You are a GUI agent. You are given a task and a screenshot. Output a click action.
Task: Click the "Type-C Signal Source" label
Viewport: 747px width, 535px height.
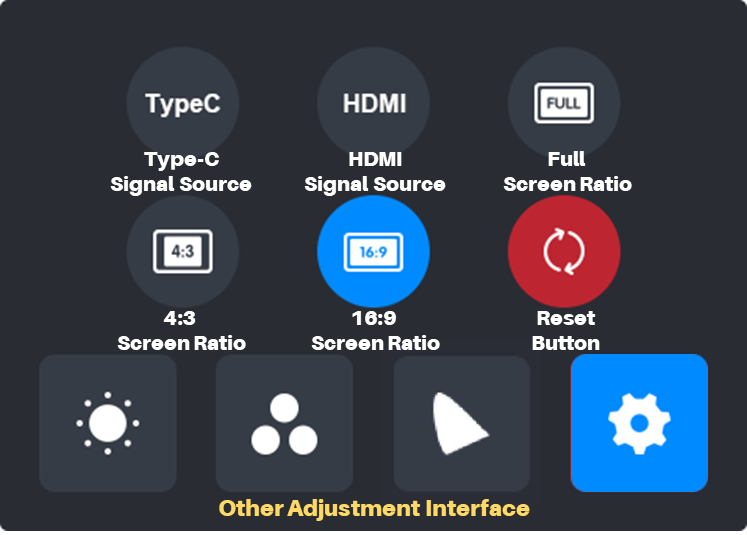181,172
